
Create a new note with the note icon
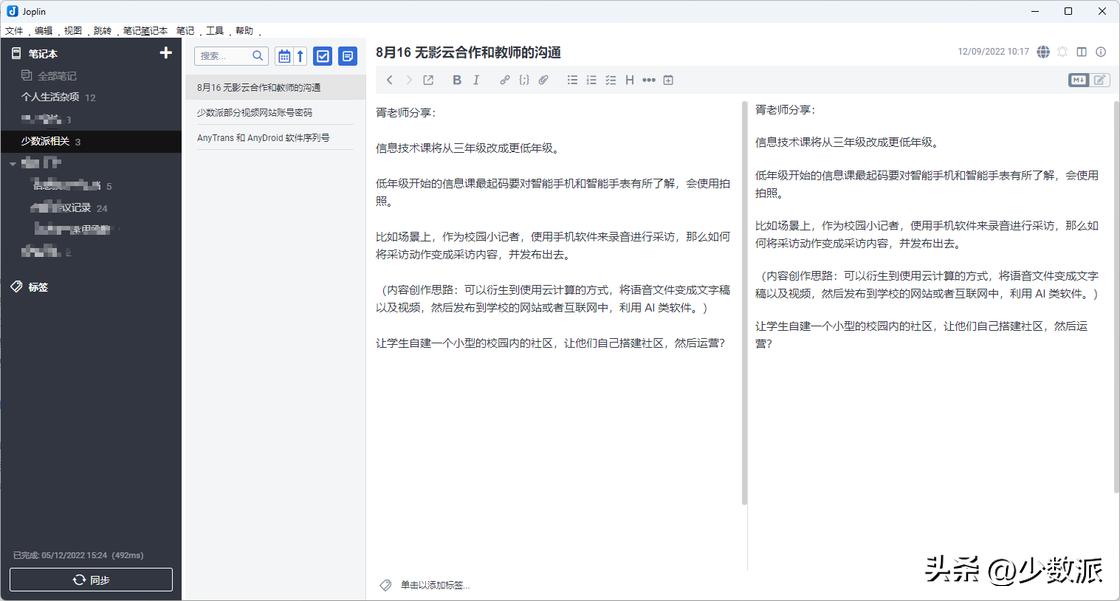(x=347, y=57)
